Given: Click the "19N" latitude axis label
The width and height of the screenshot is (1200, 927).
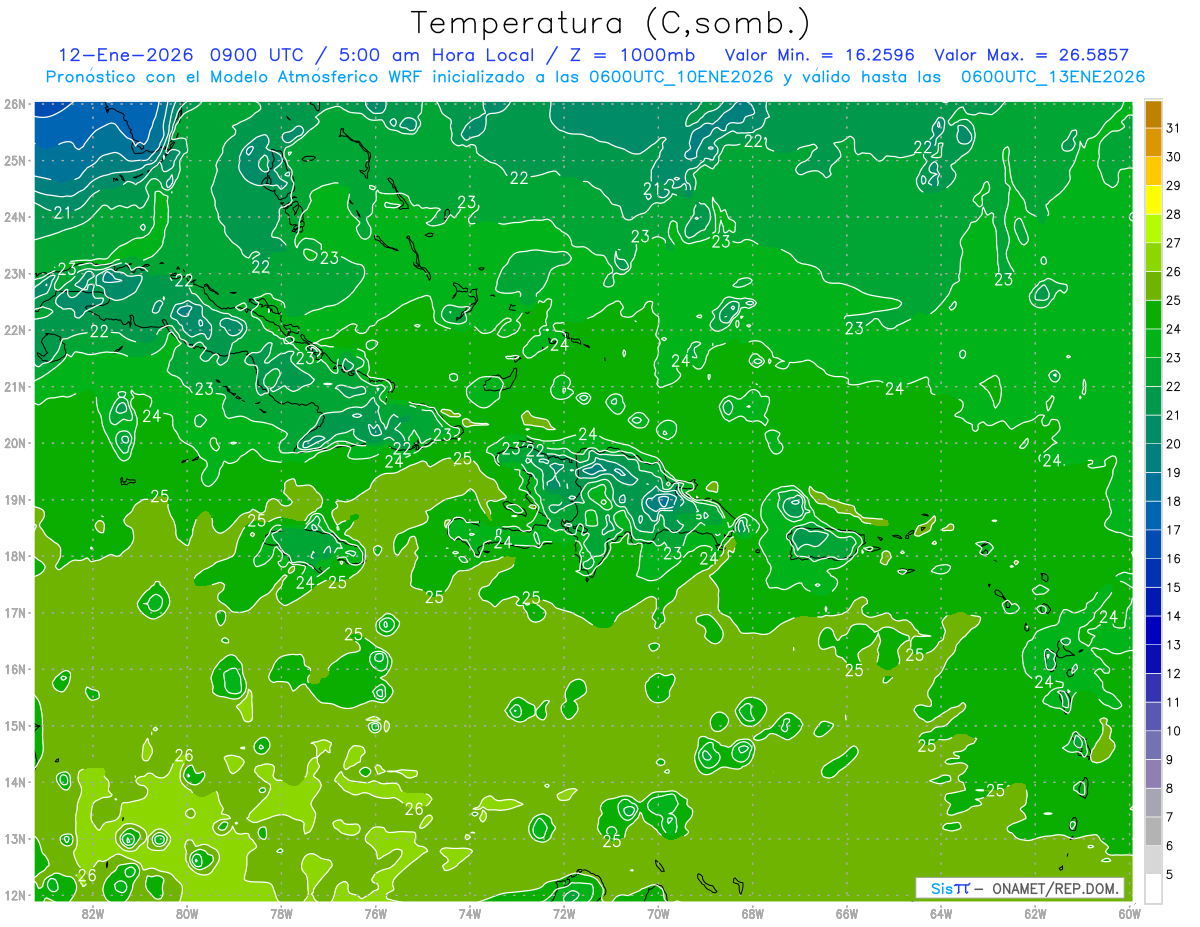Looking at the screenshot, I should click(14, 499).
